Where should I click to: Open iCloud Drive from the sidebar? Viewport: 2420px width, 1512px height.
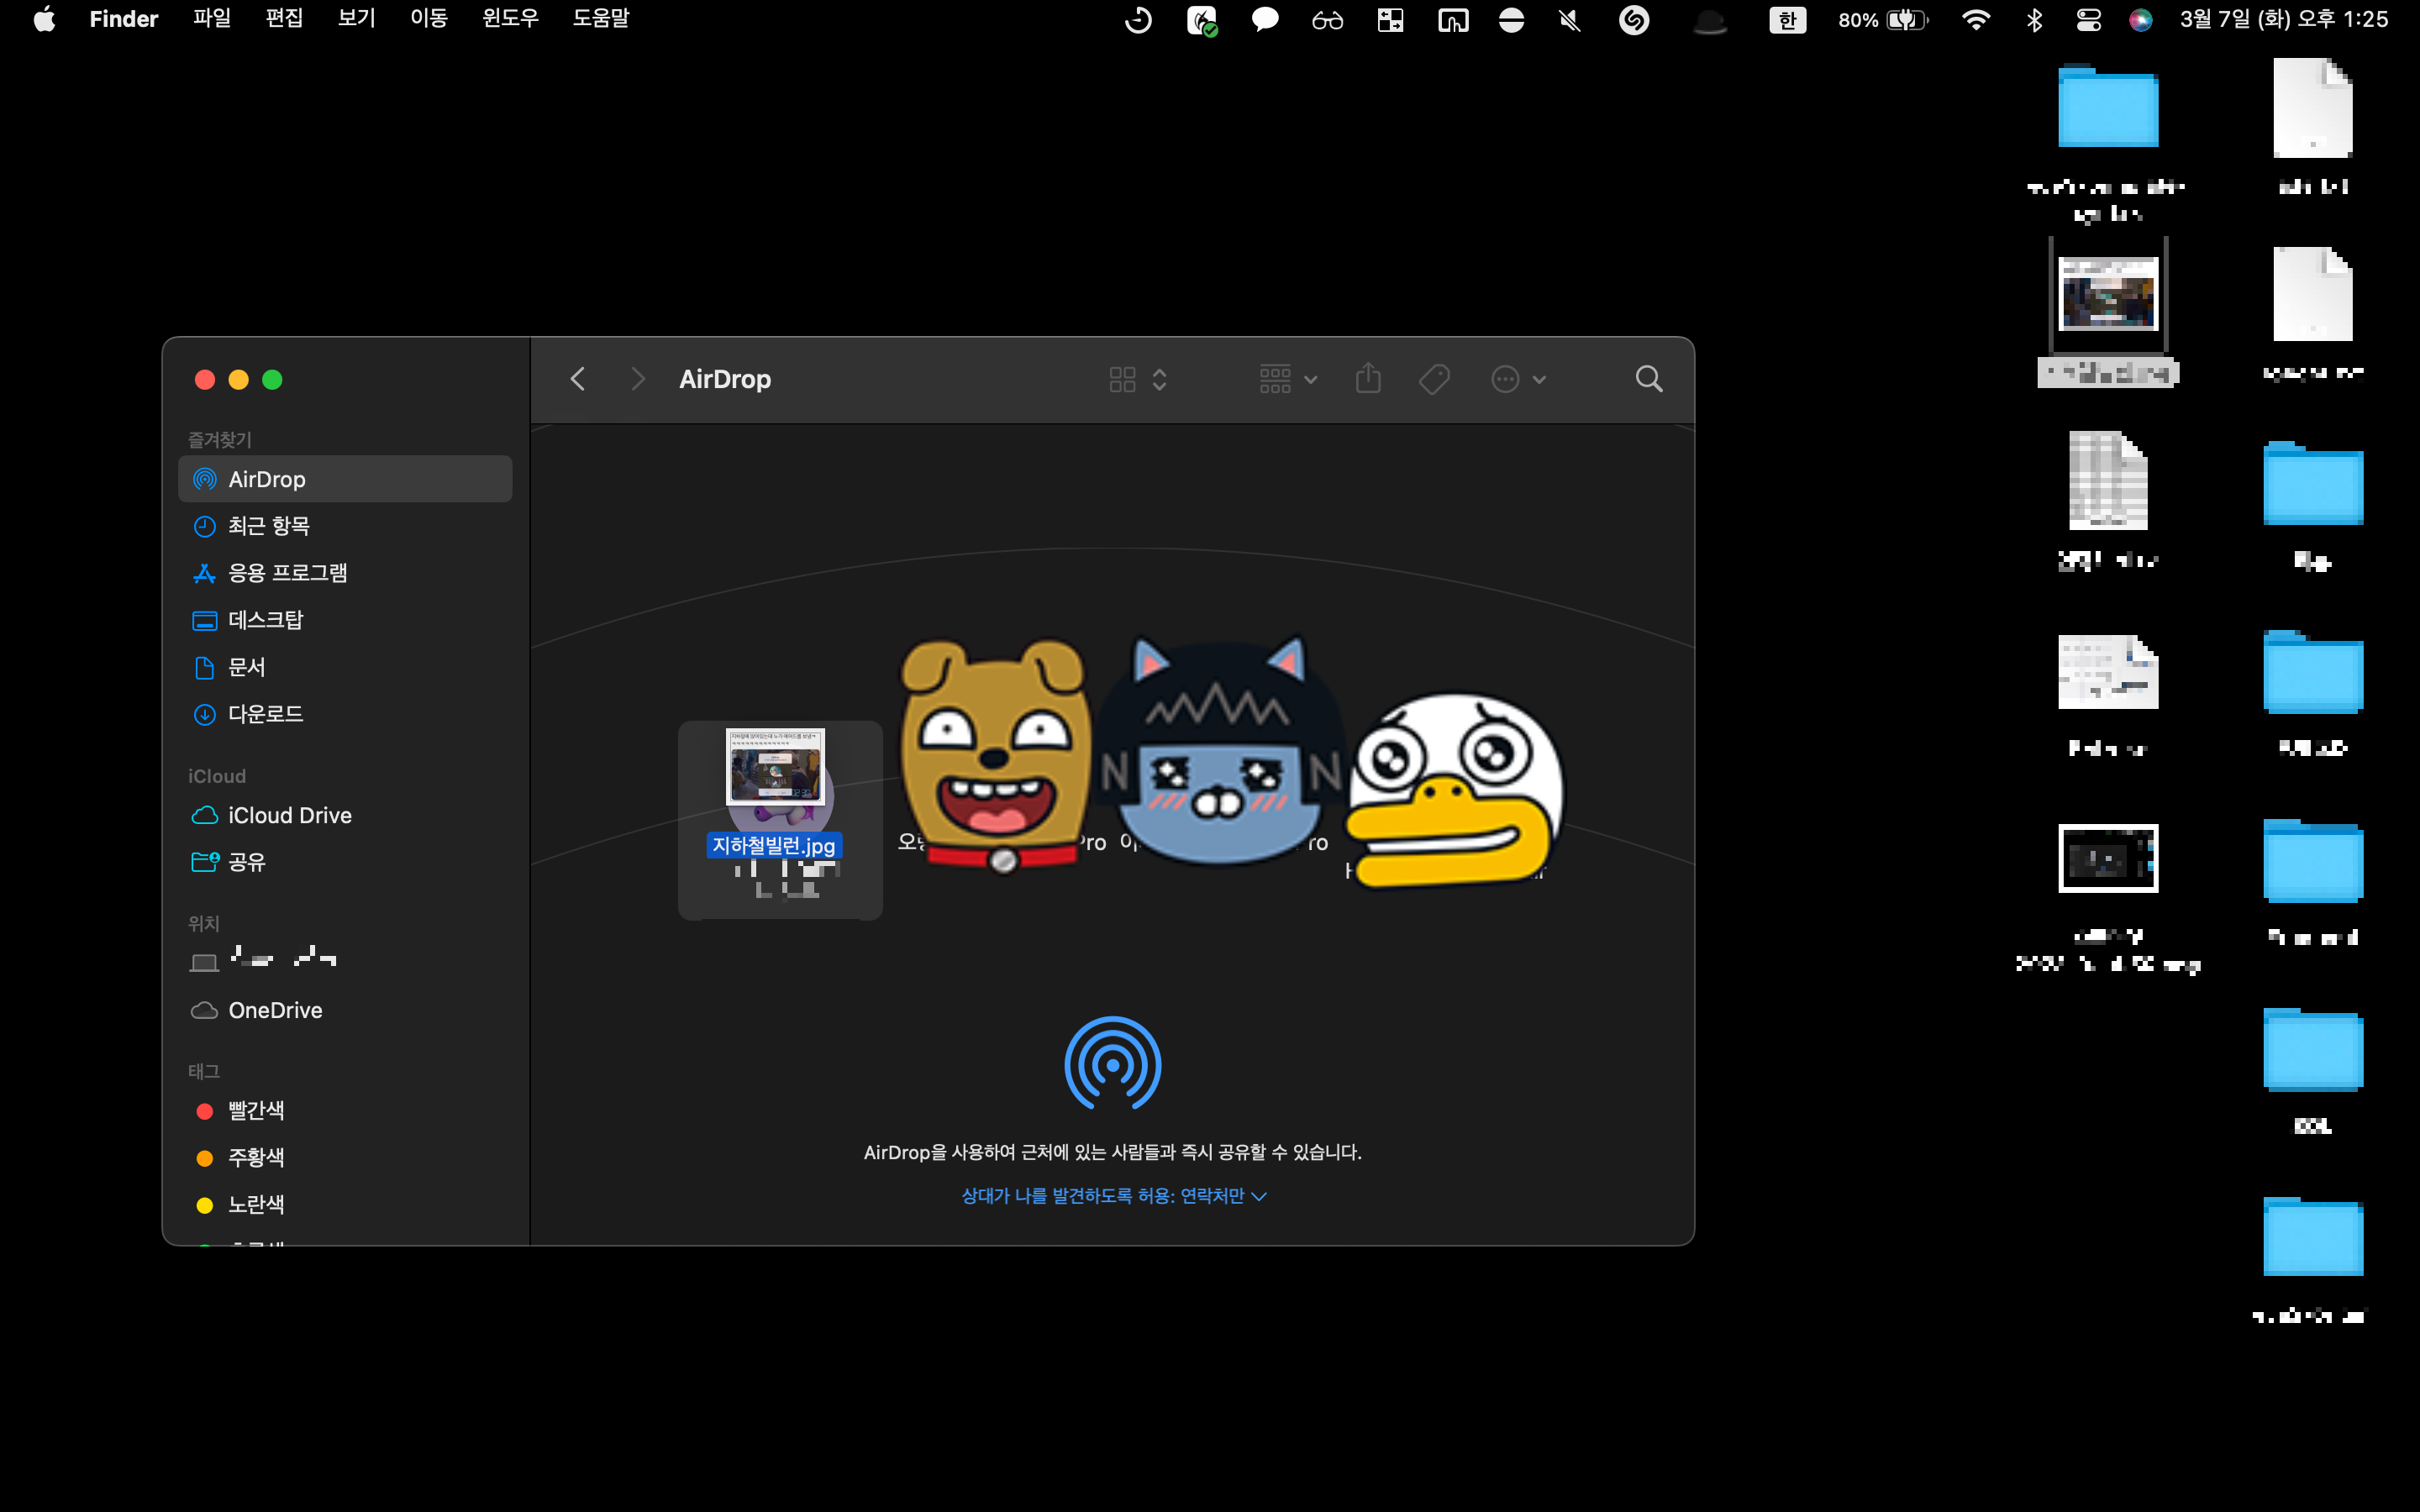[x=289, y=815]
